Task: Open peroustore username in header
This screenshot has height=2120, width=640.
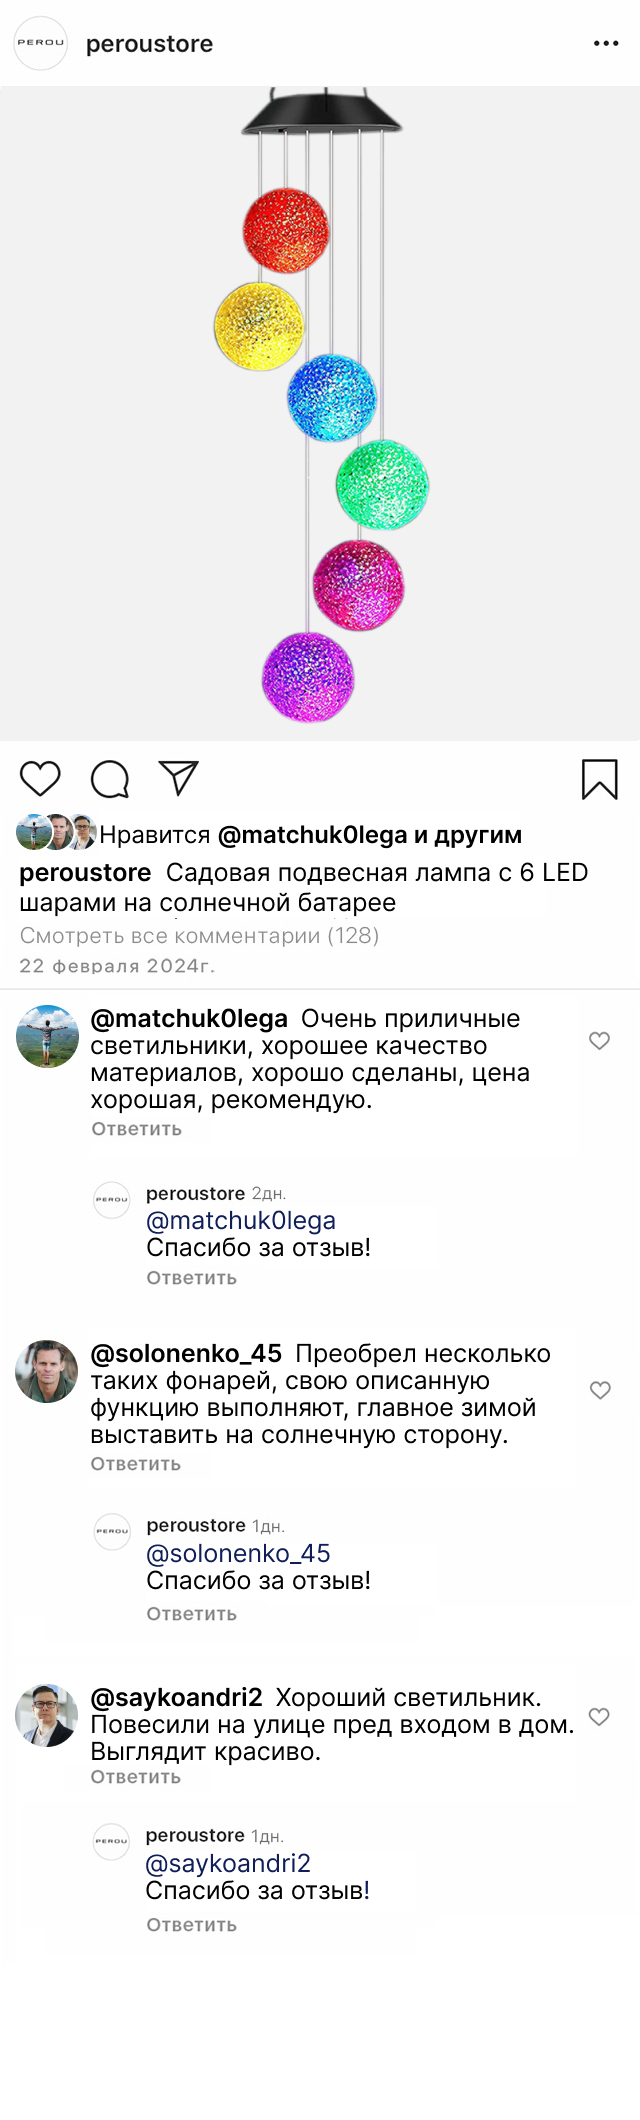Action: (150, 44)
